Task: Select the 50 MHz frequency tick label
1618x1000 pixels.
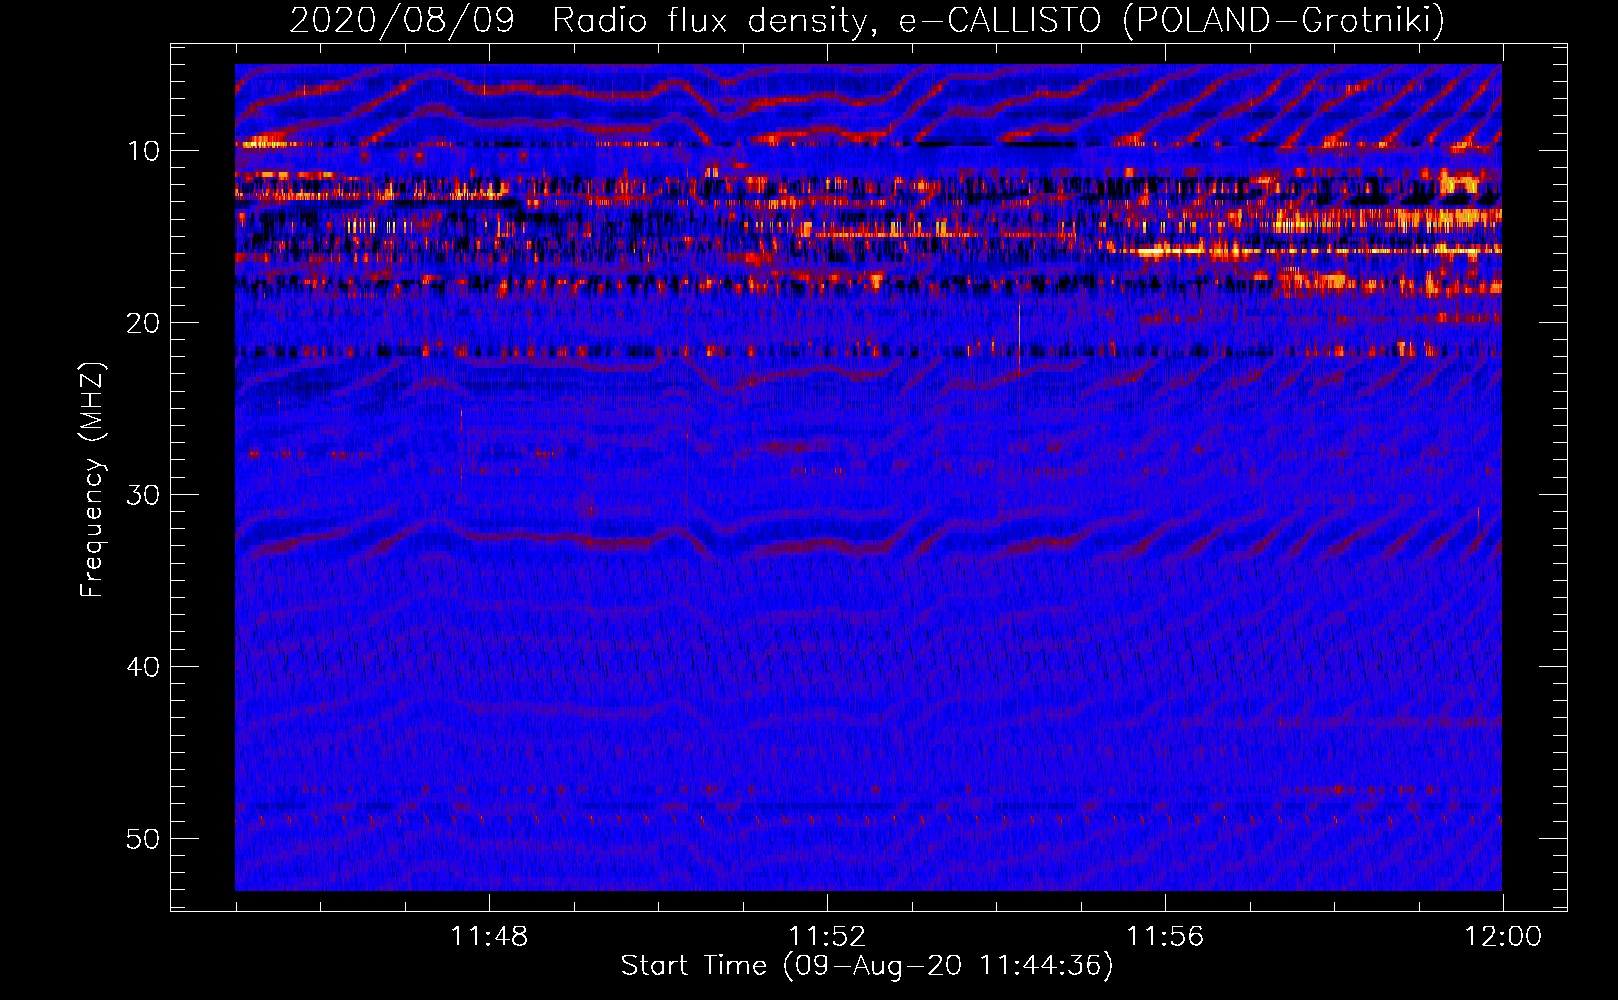Action: 144,839
